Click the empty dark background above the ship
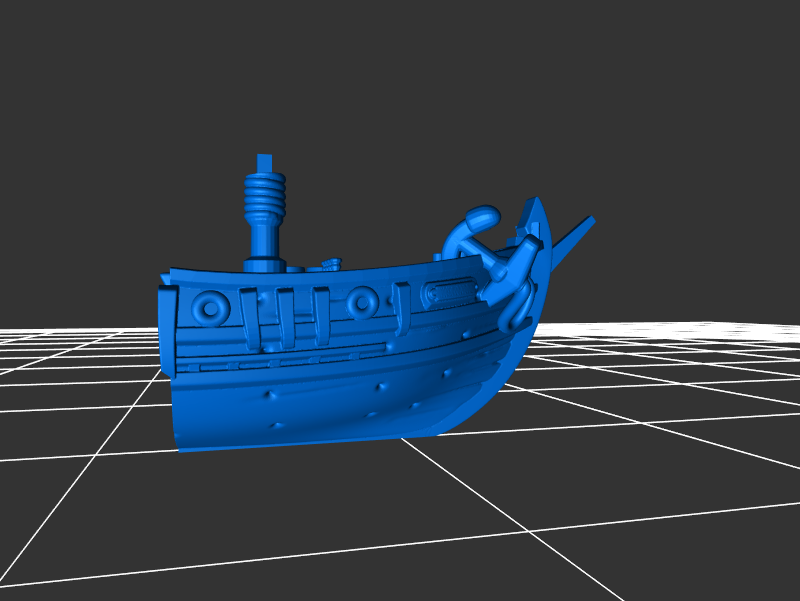800x601 pixels. [400, 80]
